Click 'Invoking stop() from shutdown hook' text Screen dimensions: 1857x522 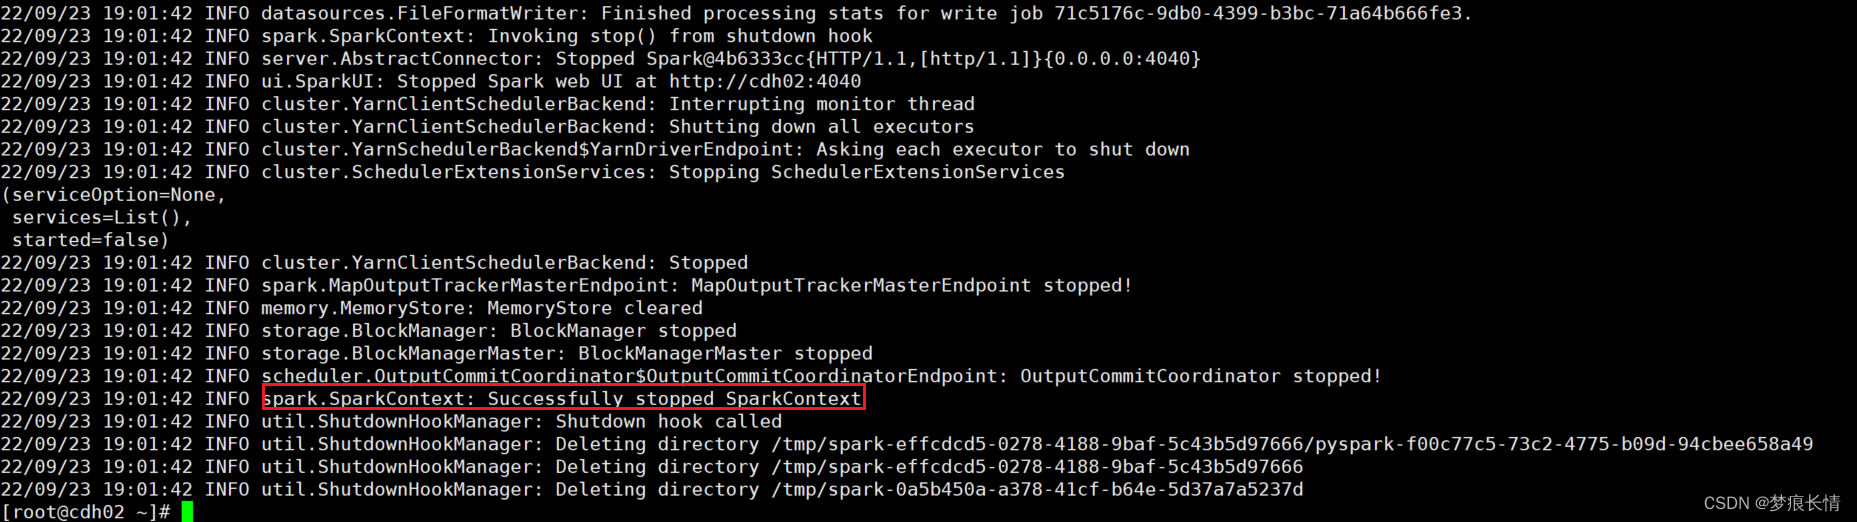[x=680, y=36]
